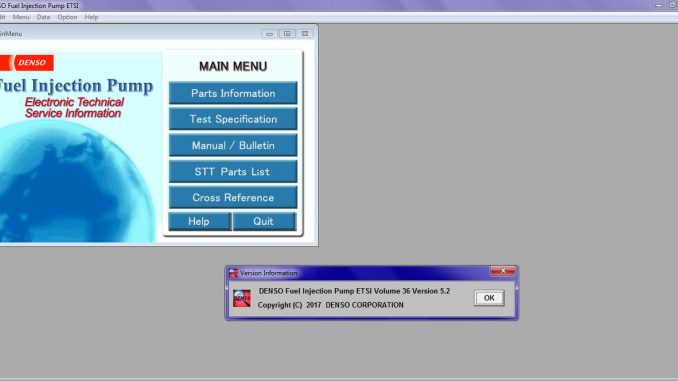Open the Cross Reference section

coord(233,198)
